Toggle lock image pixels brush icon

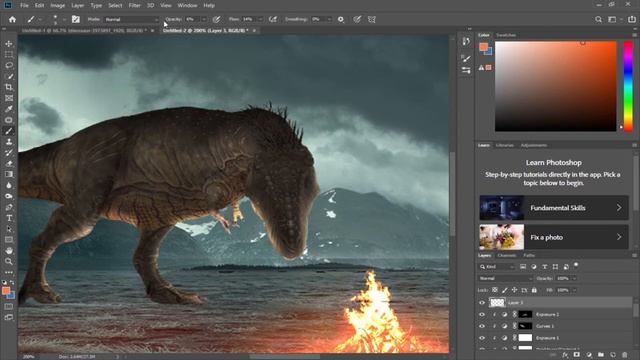pyautogui.click(x=505, y=290)
